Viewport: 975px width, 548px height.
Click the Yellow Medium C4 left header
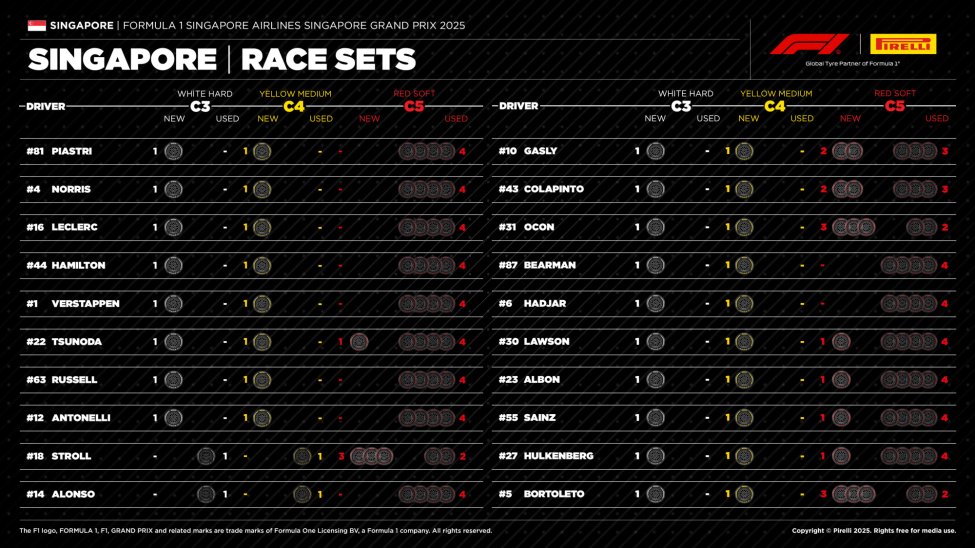pyautogui.click(x=295, y=100)
